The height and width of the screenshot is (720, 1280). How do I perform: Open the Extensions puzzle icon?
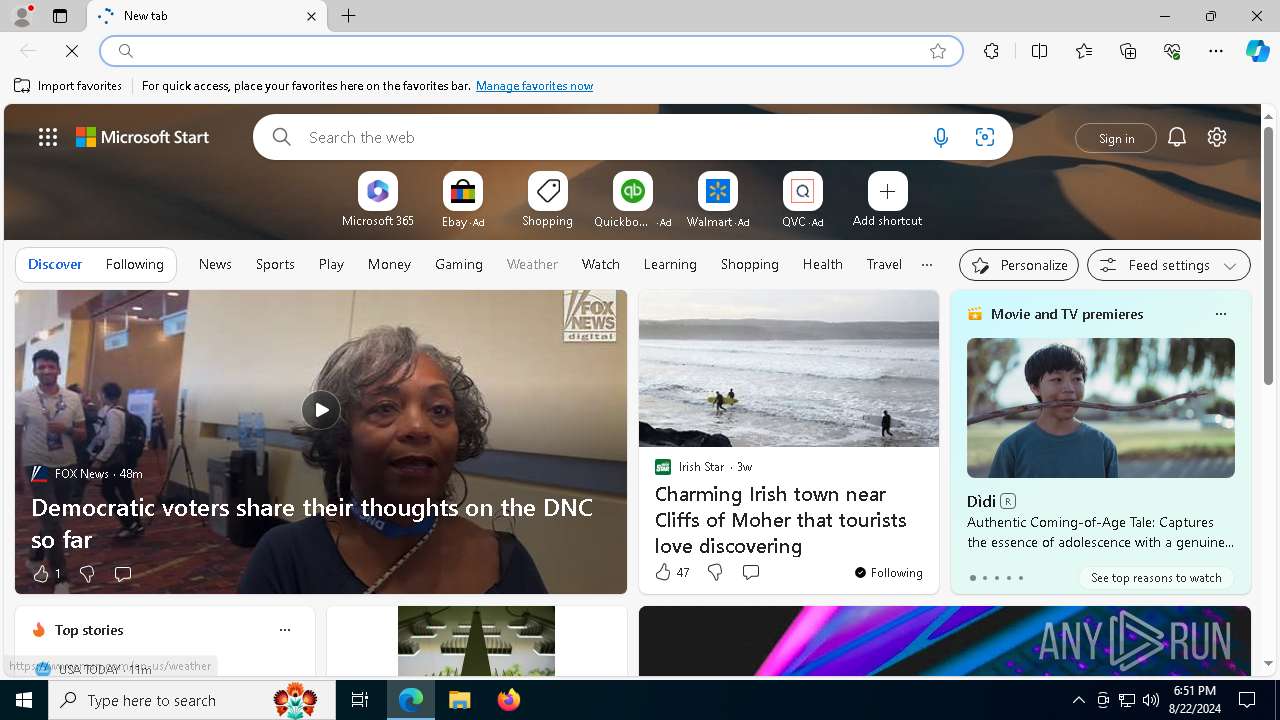(x=991, y=51)
